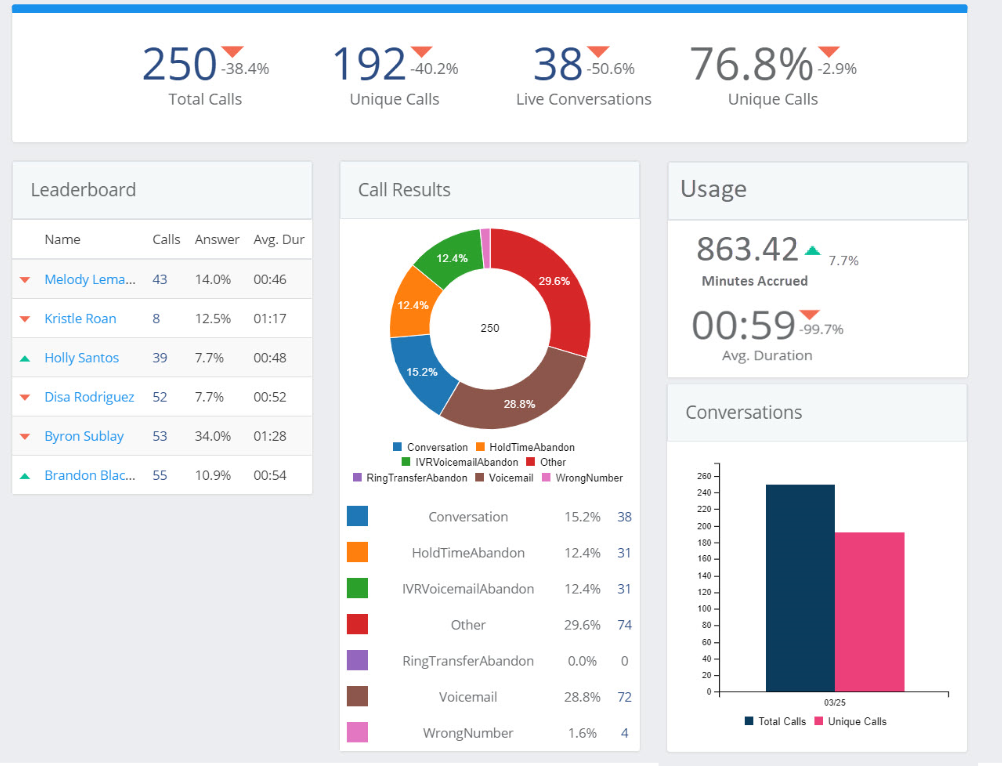
Task: Click the 250 Total Calls figure
Action: (180, 64)
